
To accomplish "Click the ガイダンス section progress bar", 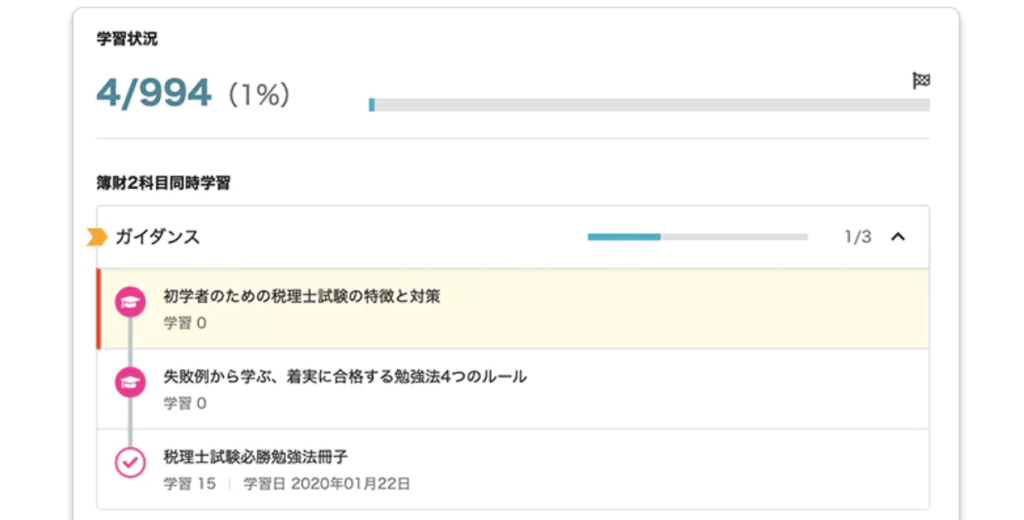I will click(x=697, y=237).
